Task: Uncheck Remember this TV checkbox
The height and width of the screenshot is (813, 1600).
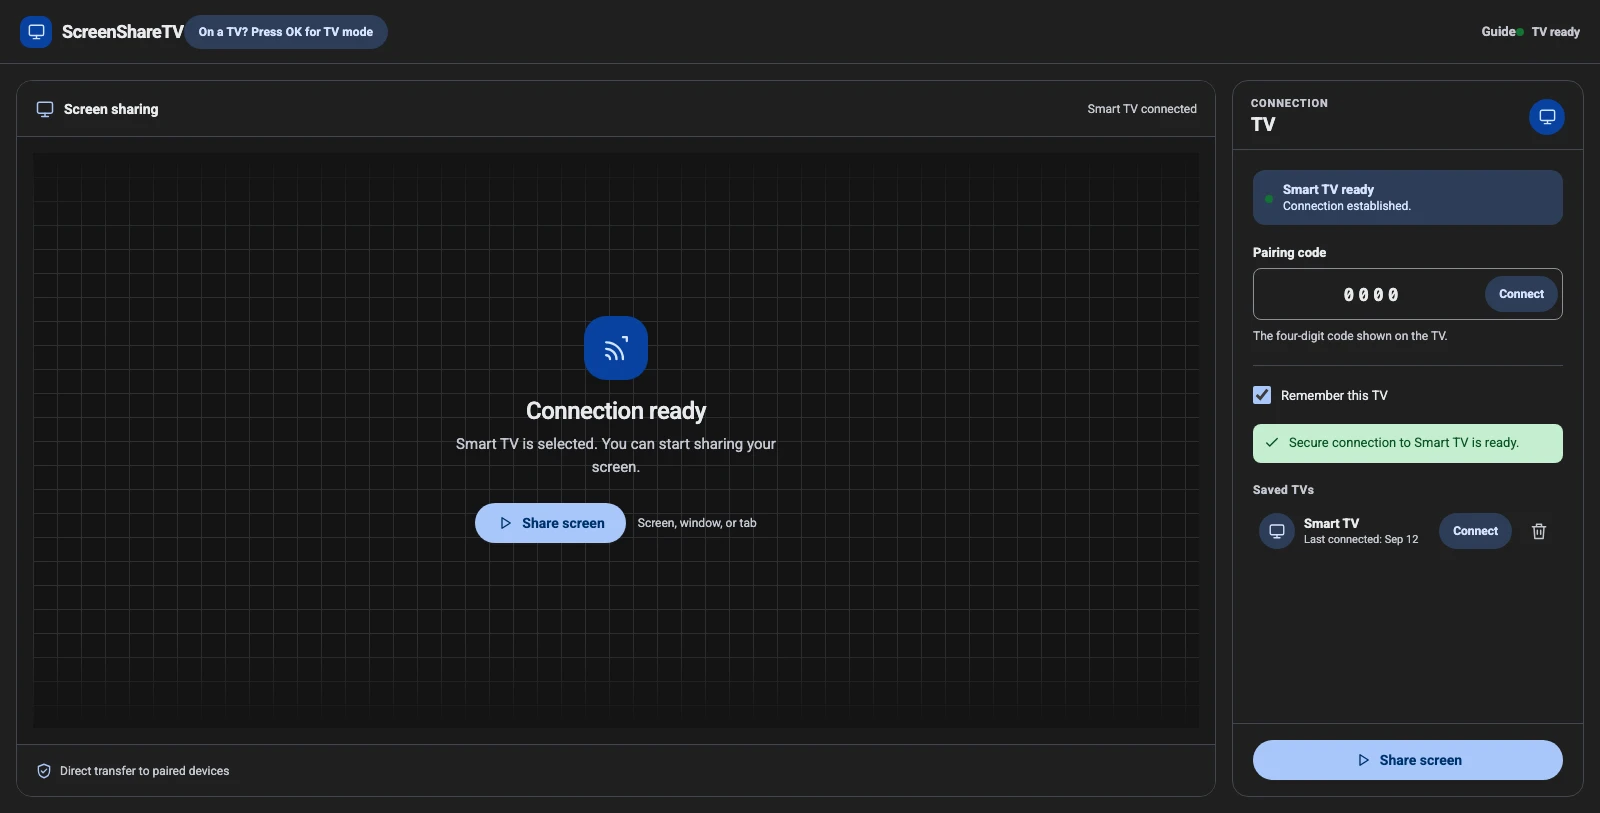Action: point(1262,395)
